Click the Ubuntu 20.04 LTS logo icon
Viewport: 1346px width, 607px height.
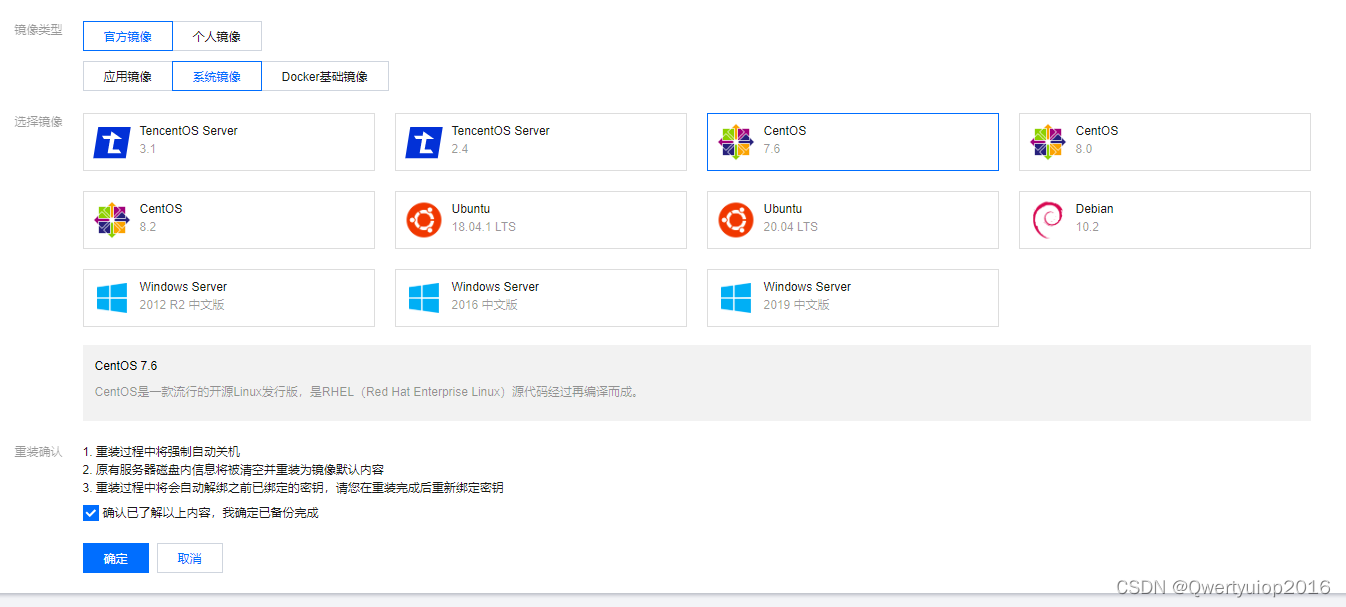pyautogui.click(x=736, y=220)
